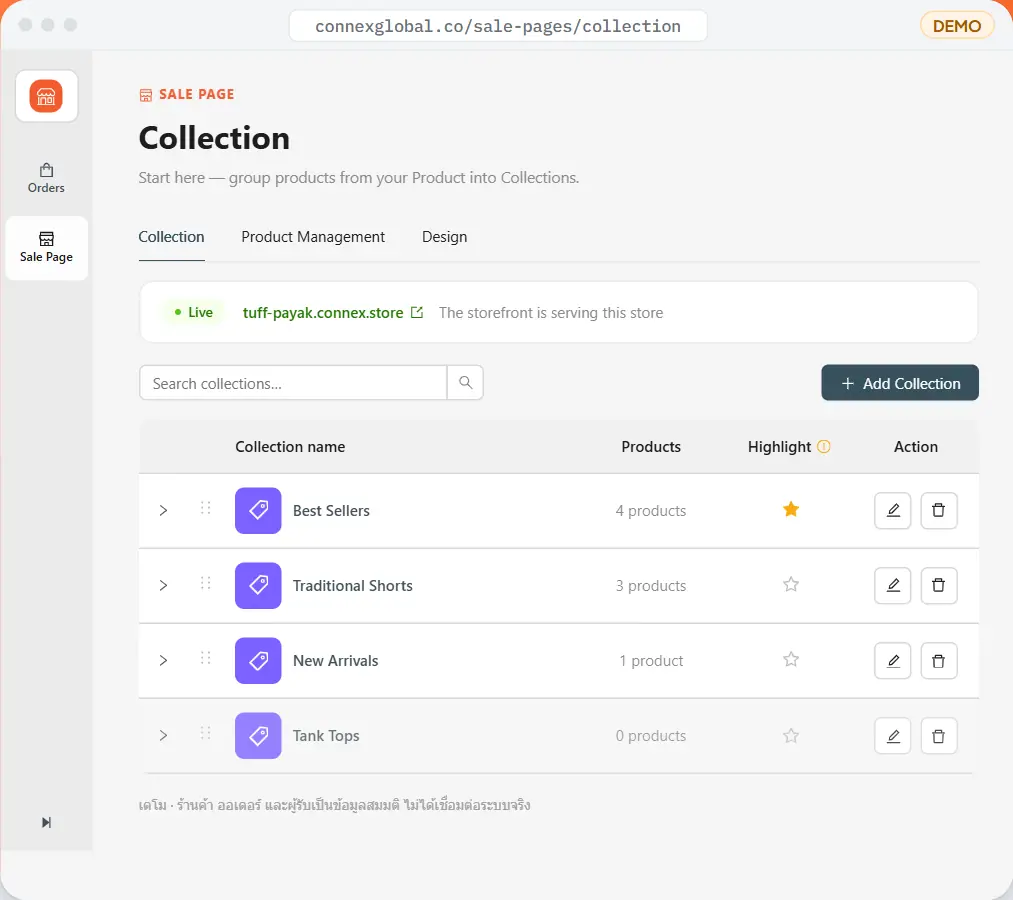Click the Highlight info icon

pos(824,446)
